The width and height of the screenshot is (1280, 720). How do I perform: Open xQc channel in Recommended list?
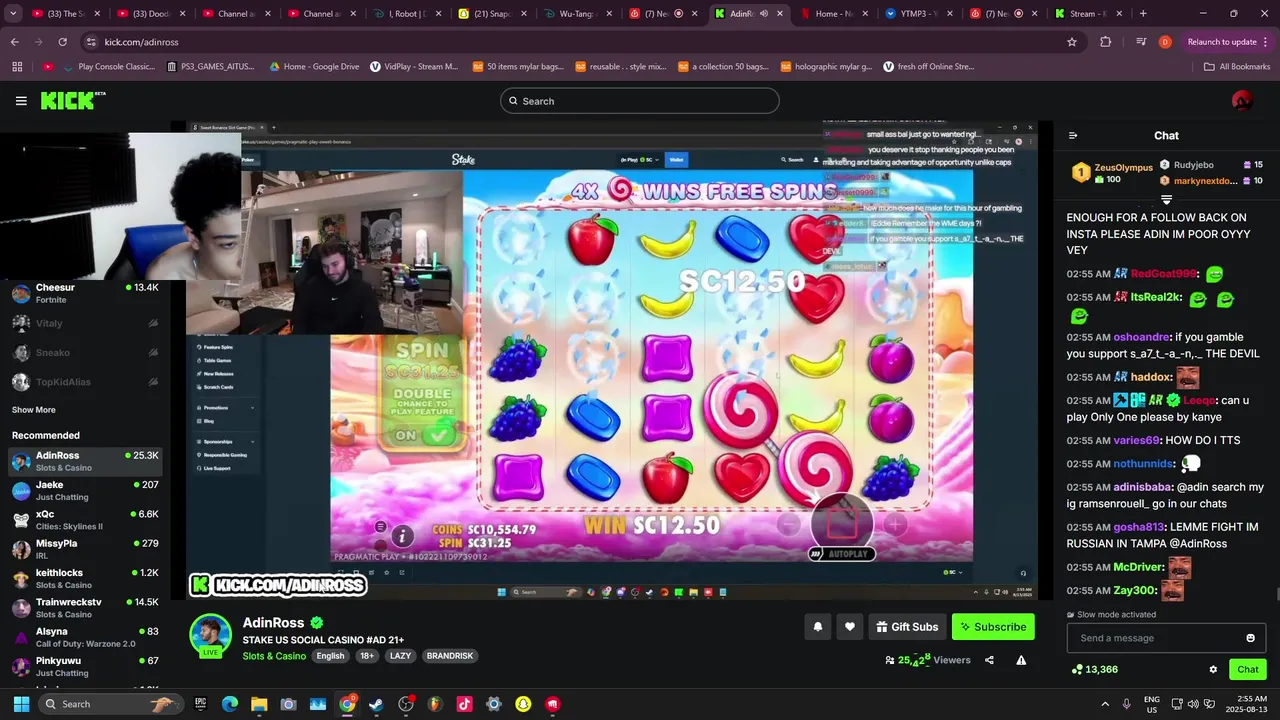tap(85, 520)
